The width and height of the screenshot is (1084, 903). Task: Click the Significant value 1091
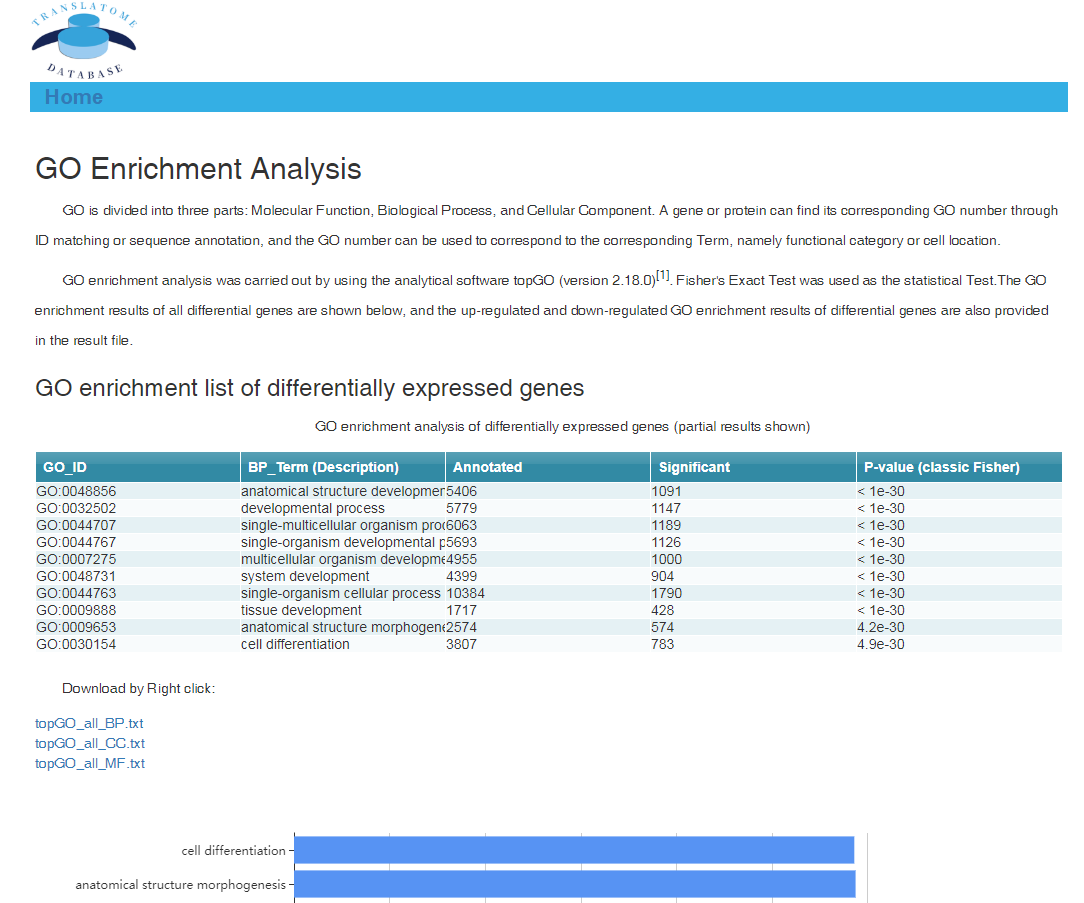pos(666,491)
